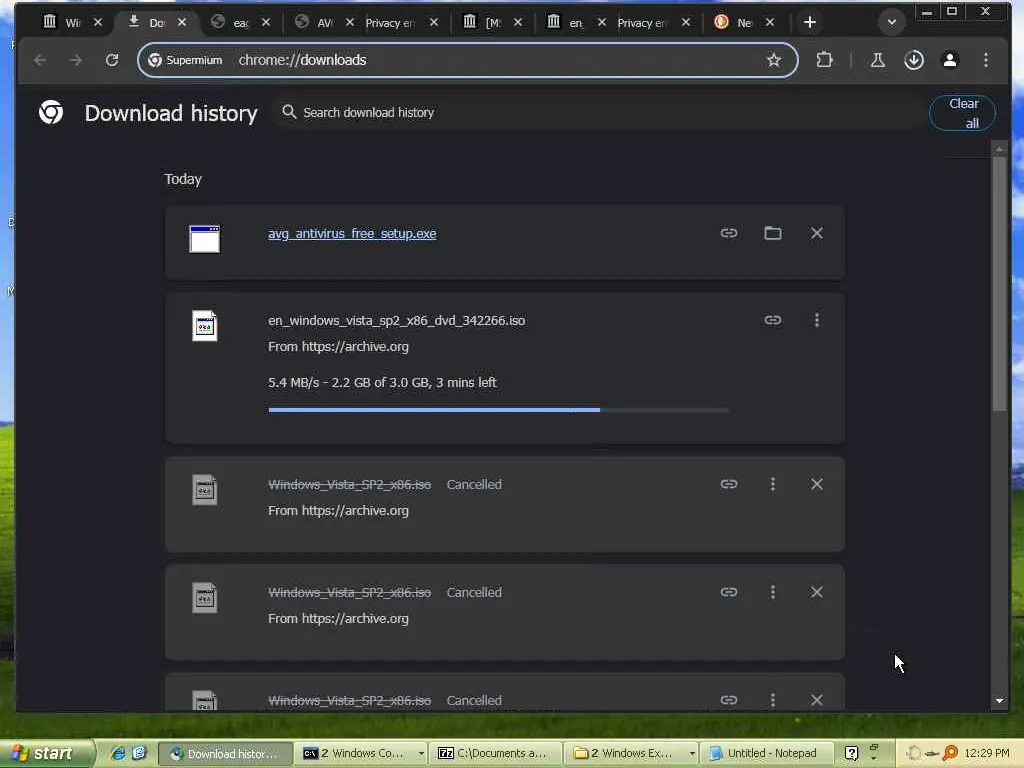Expand the tab search dropdown arrow
The image size is (1024, 768).
point(891,22)
